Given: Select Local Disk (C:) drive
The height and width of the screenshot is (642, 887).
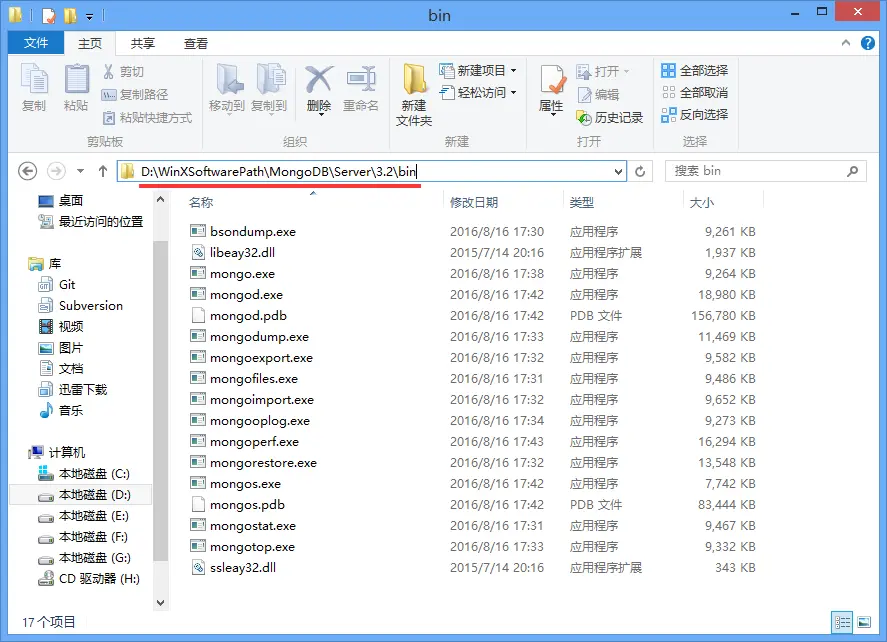Looking at the screenshot, I should click(x=83, y=473).
